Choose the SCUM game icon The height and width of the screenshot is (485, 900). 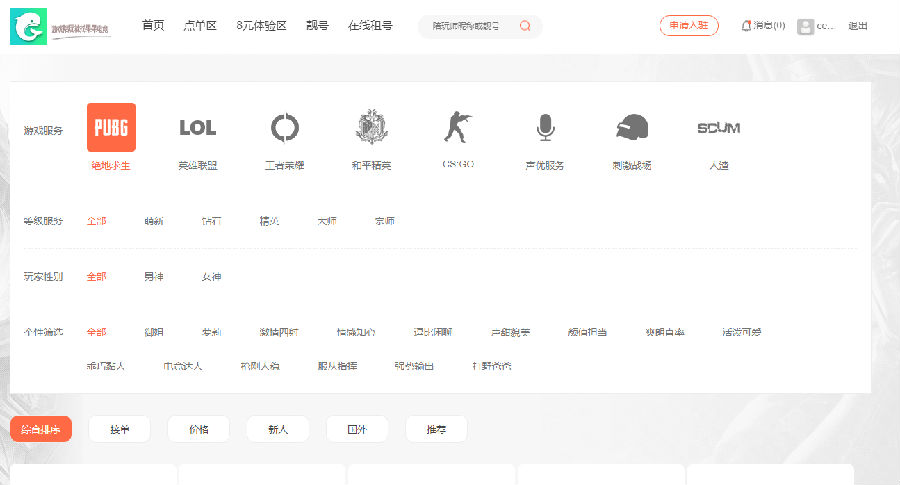718,127
